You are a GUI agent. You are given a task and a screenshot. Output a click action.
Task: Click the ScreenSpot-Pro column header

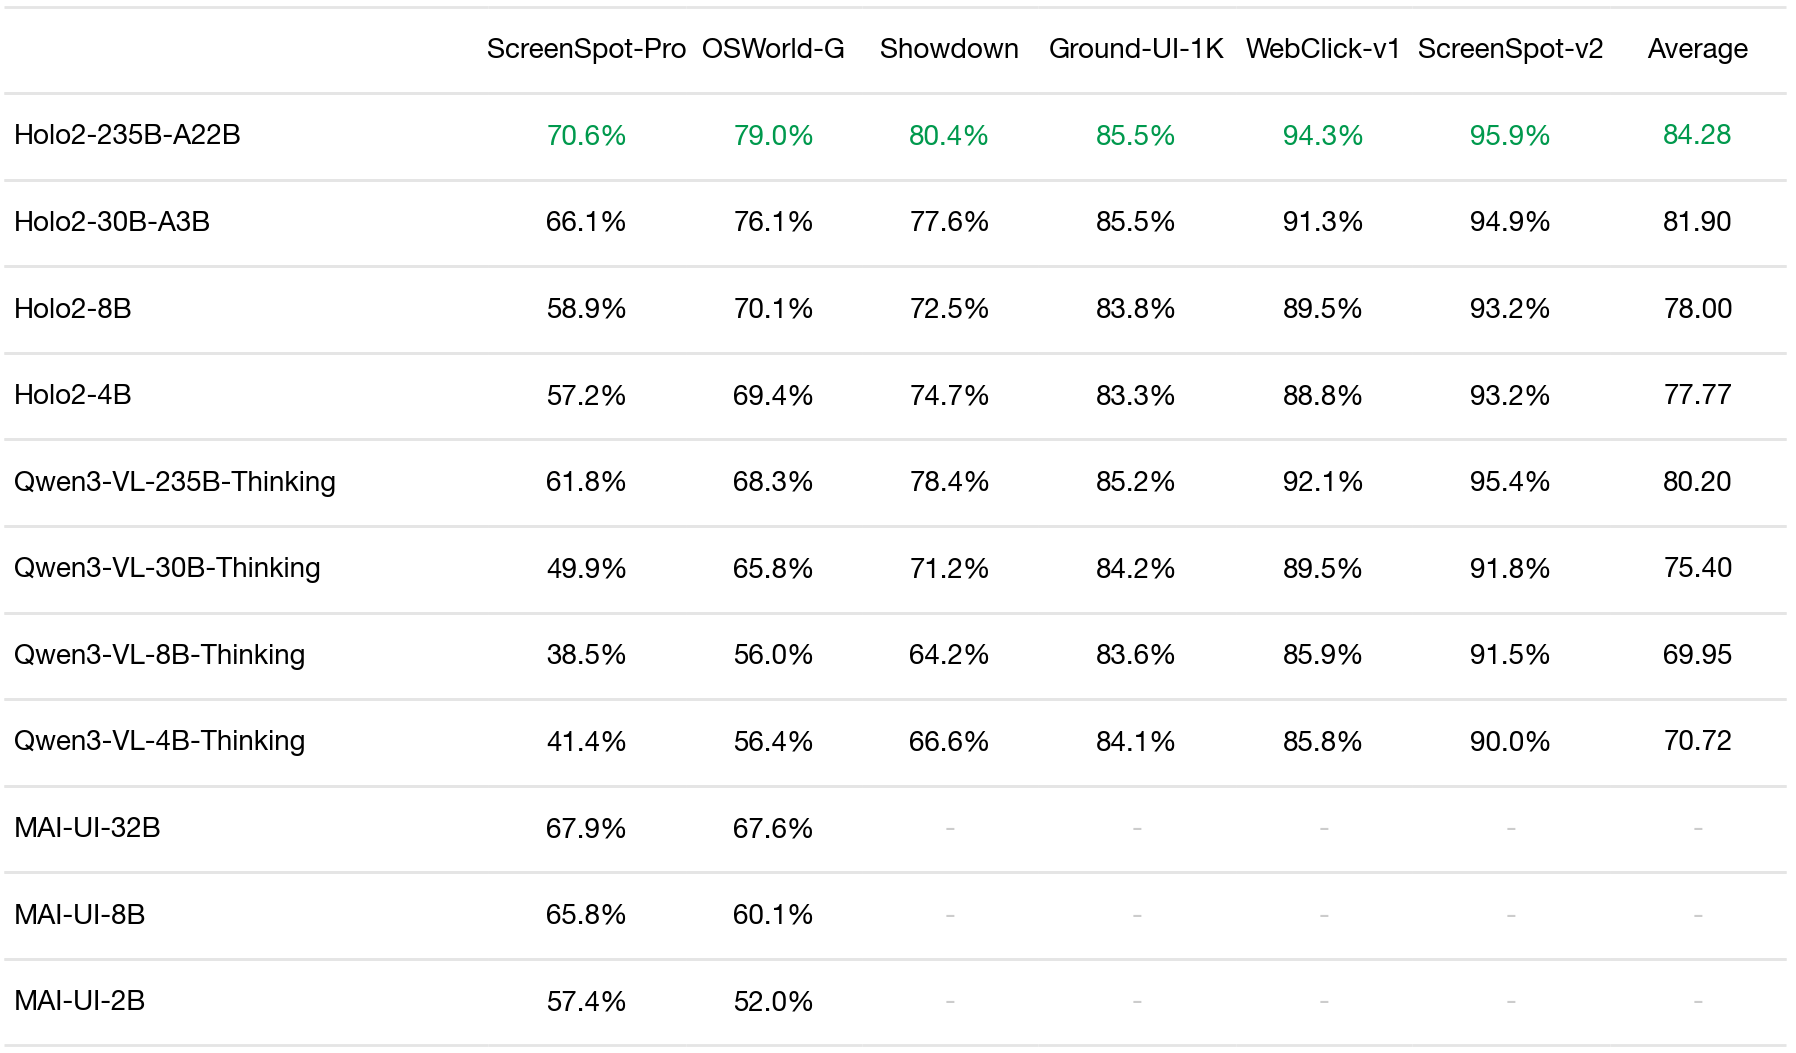(586, 49)
